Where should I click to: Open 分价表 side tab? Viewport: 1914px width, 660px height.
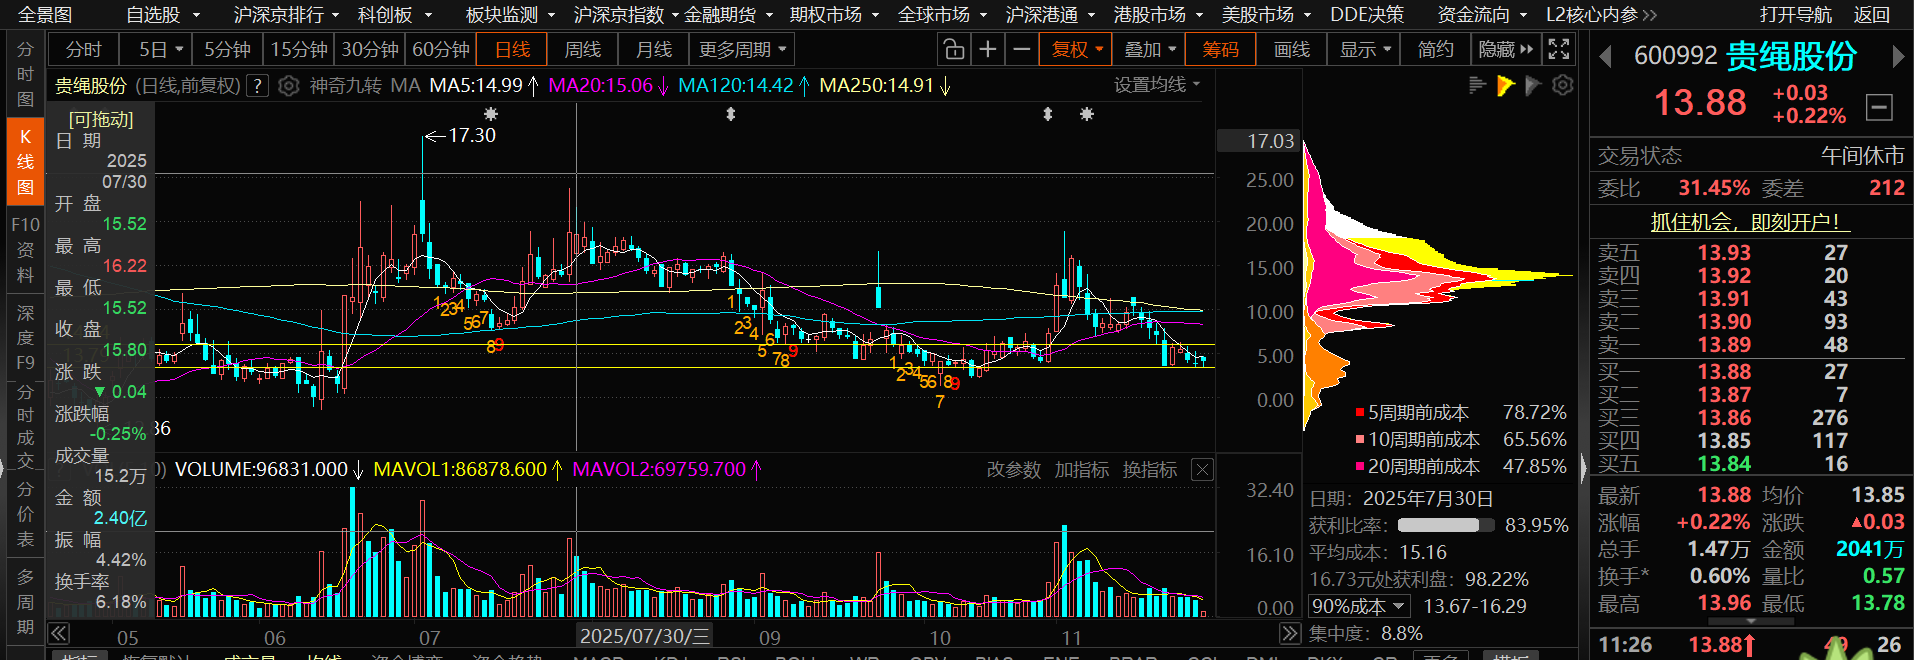(25, 514)
